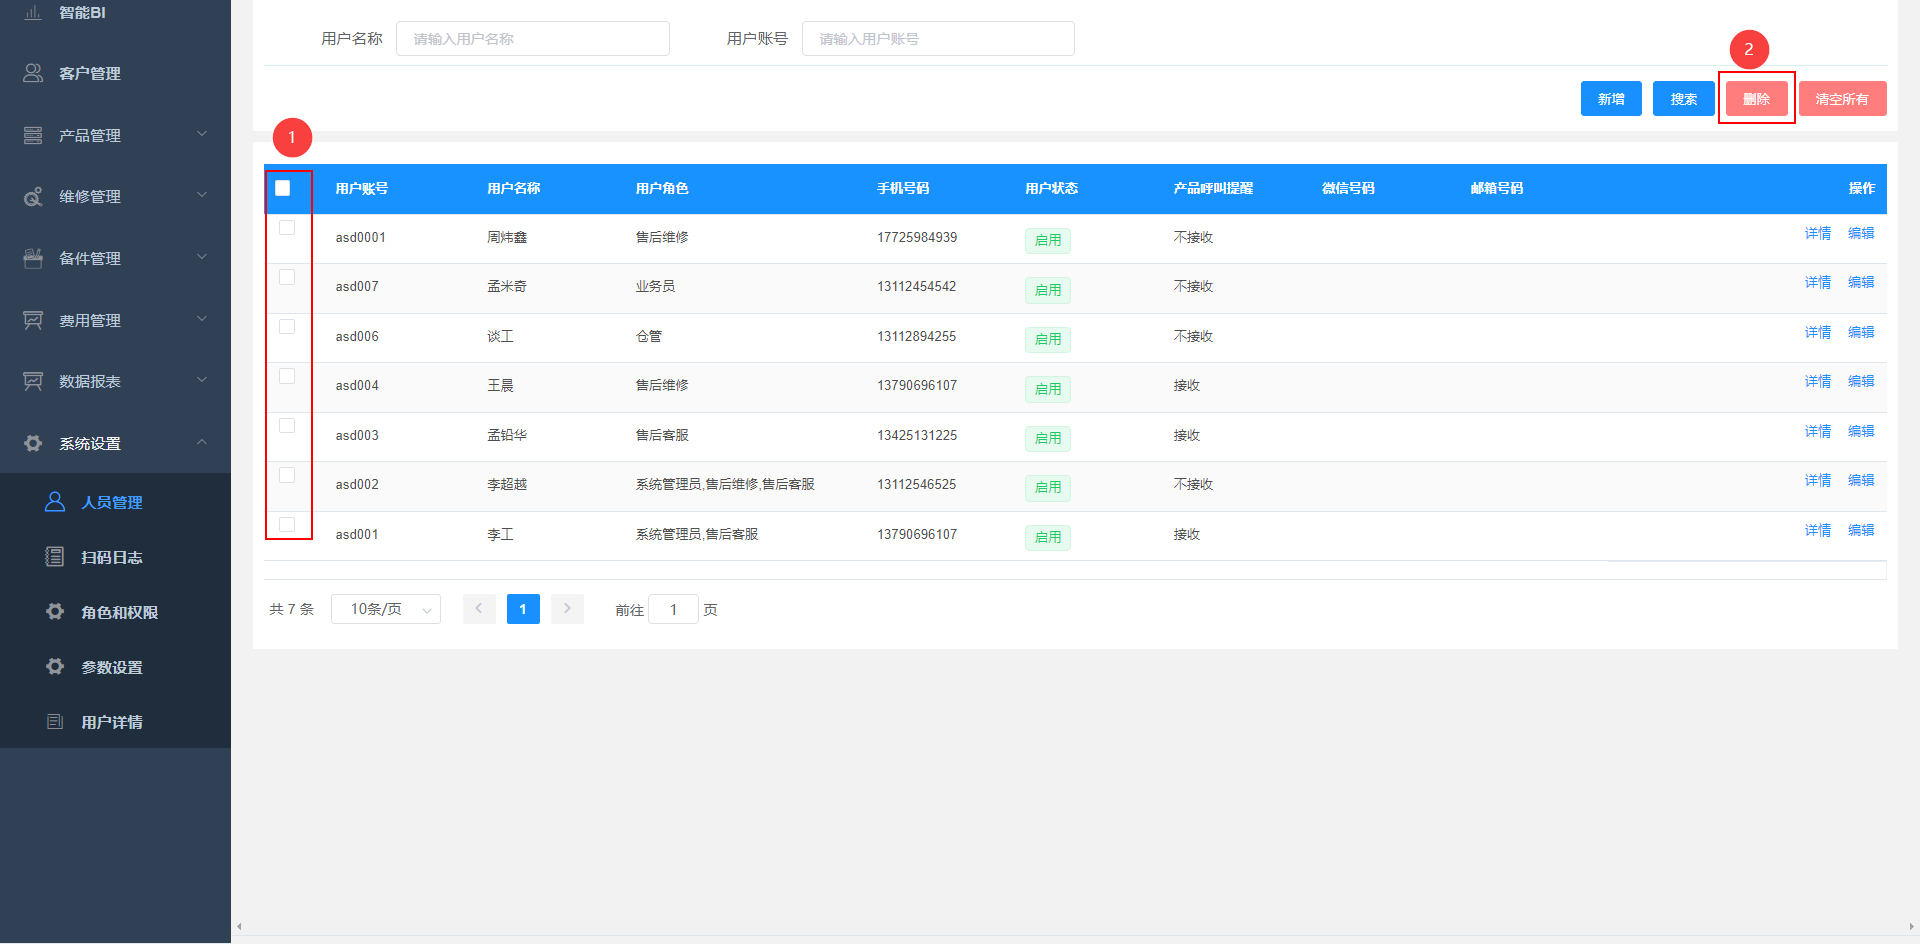The width and height of the screenshot is (1920, 944).
Task: Open 编辑 link for user asd007
Action: [1861, 283]
